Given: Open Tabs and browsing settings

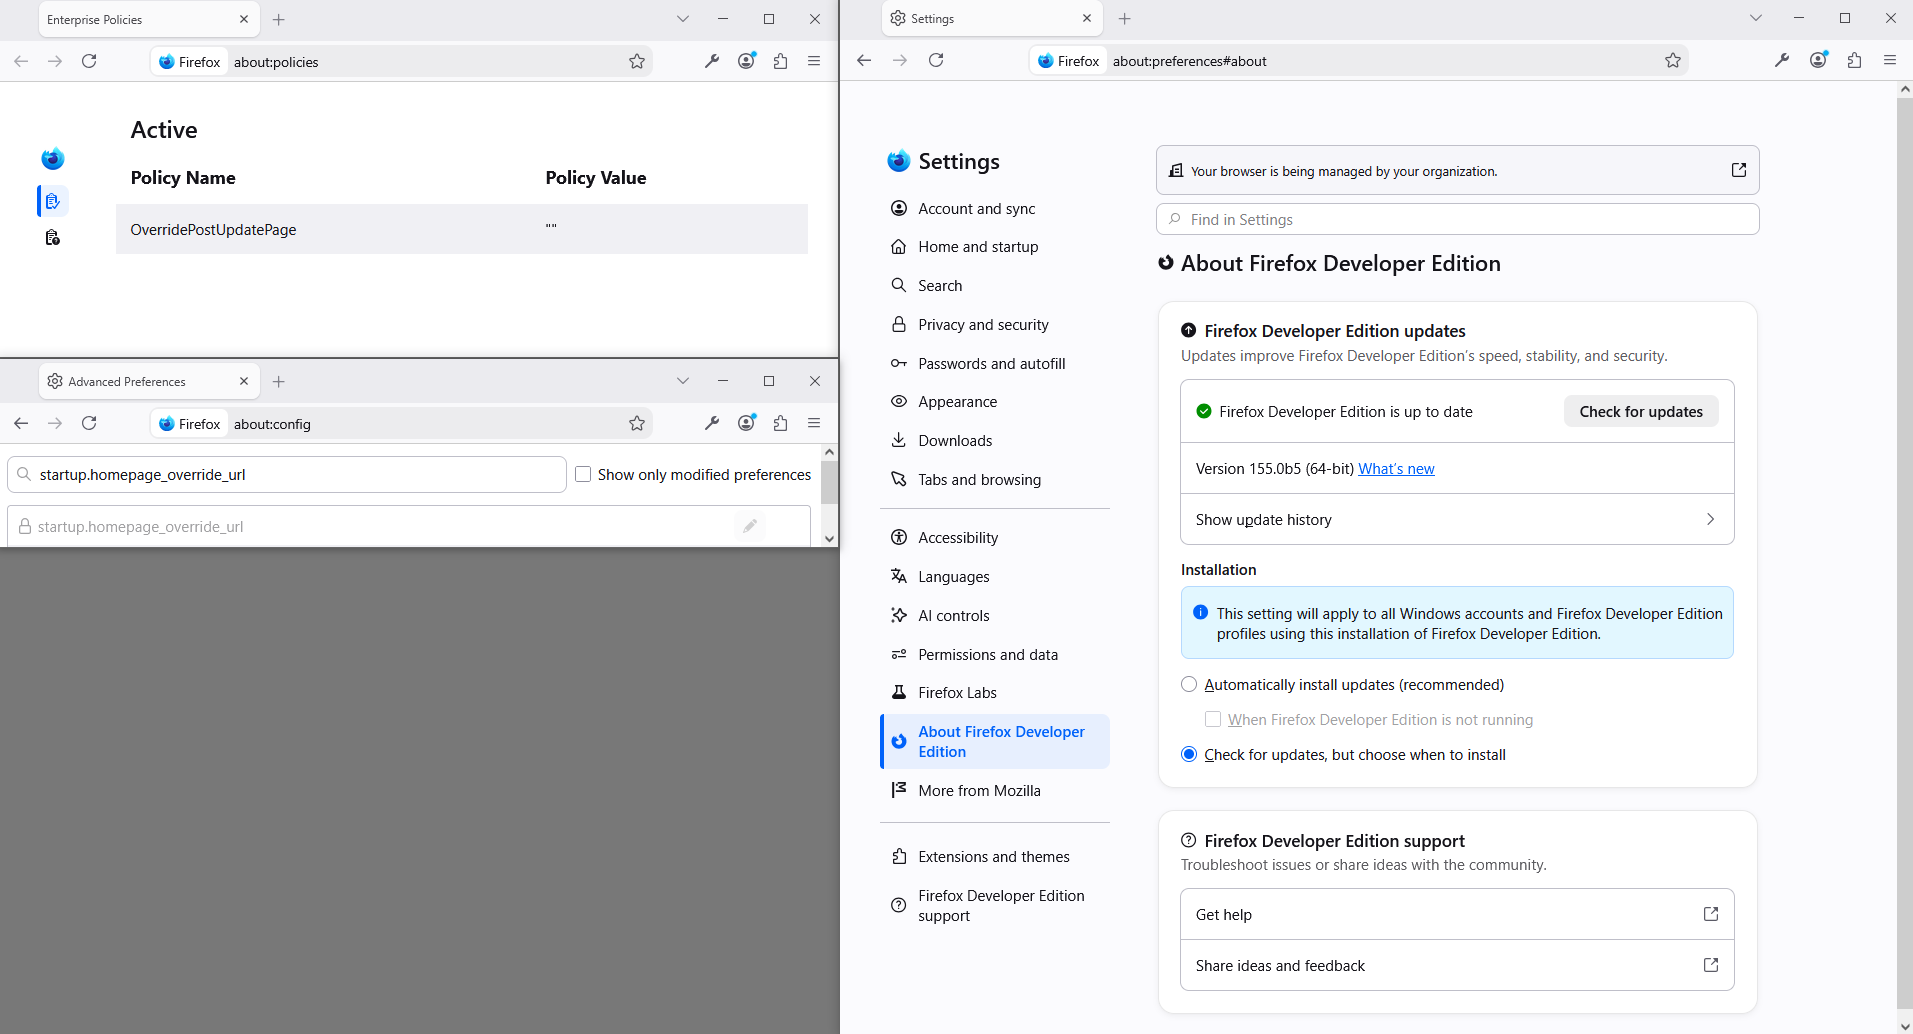Looking at the screenshot, I should 995,479.
